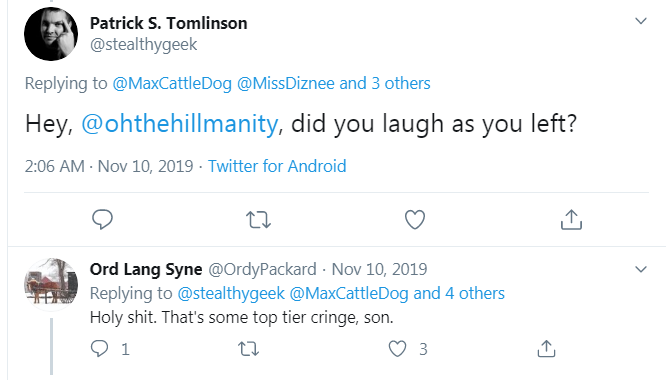Retweet Patrick S. Tomlinson's tweet
This screenshot has height=380, width=666.
258,220
